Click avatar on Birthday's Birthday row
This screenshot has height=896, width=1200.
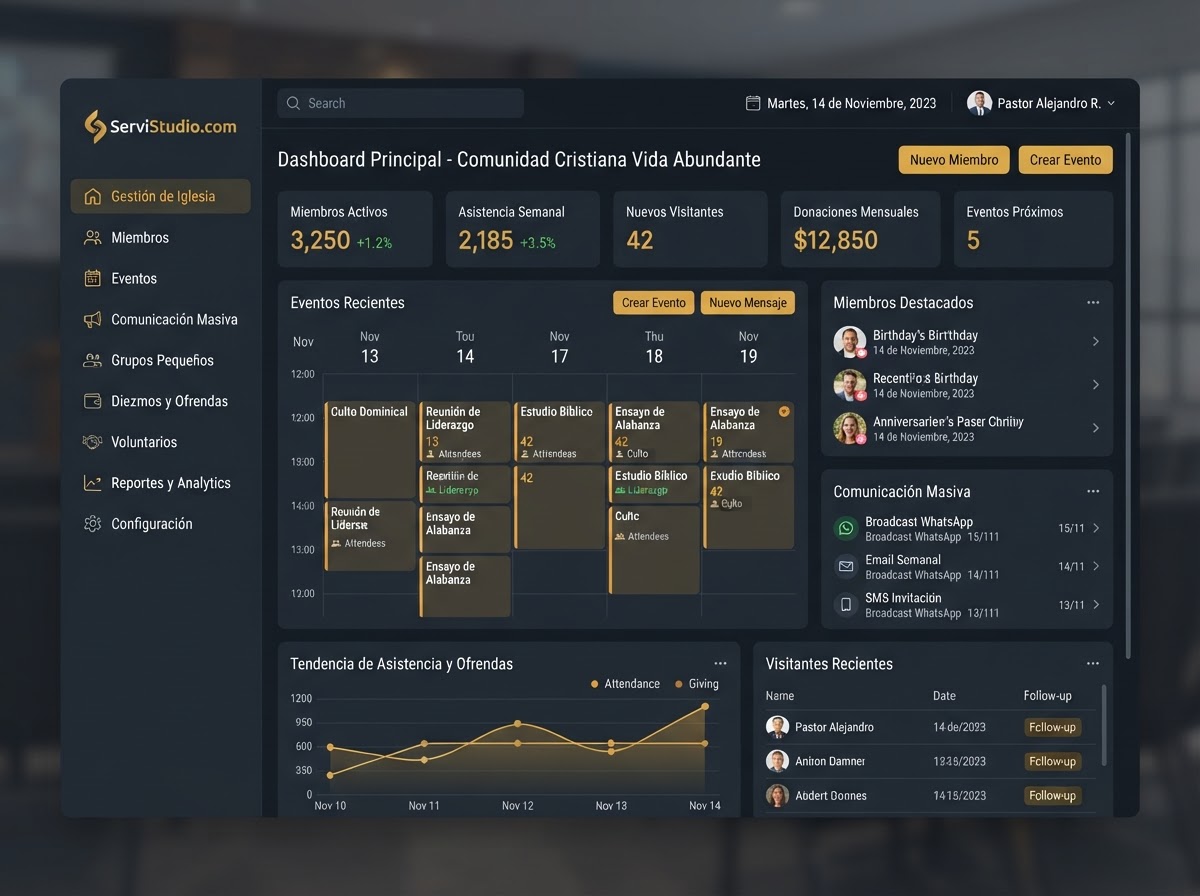click(x=850, y=342)
